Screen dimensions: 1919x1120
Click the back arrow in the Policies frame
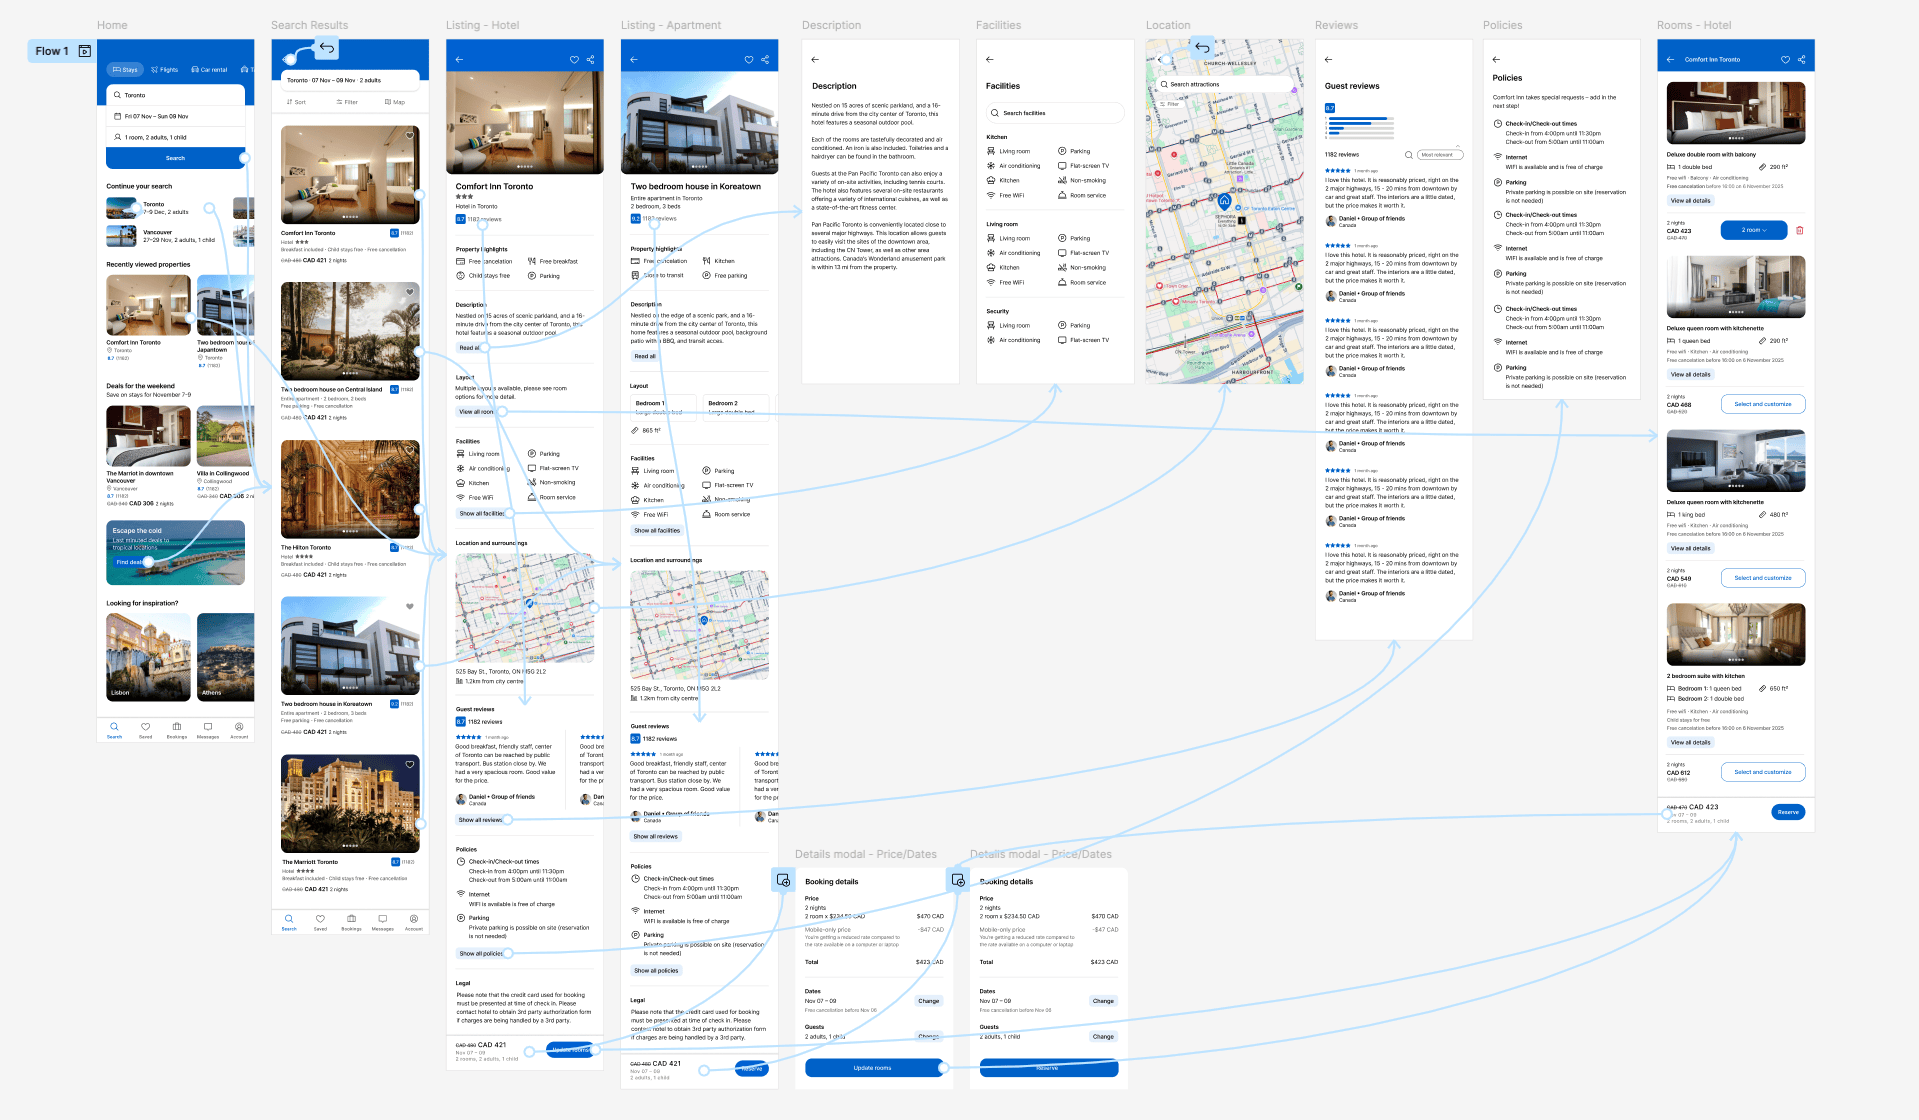[x=1496, y=60]
